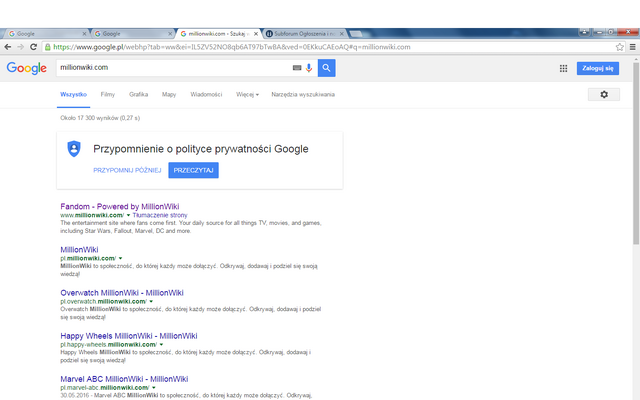Viewport: 640px width, 400px height.
Task: Open the on-screen keyboard icon in search box
Action: click(297, 68)
